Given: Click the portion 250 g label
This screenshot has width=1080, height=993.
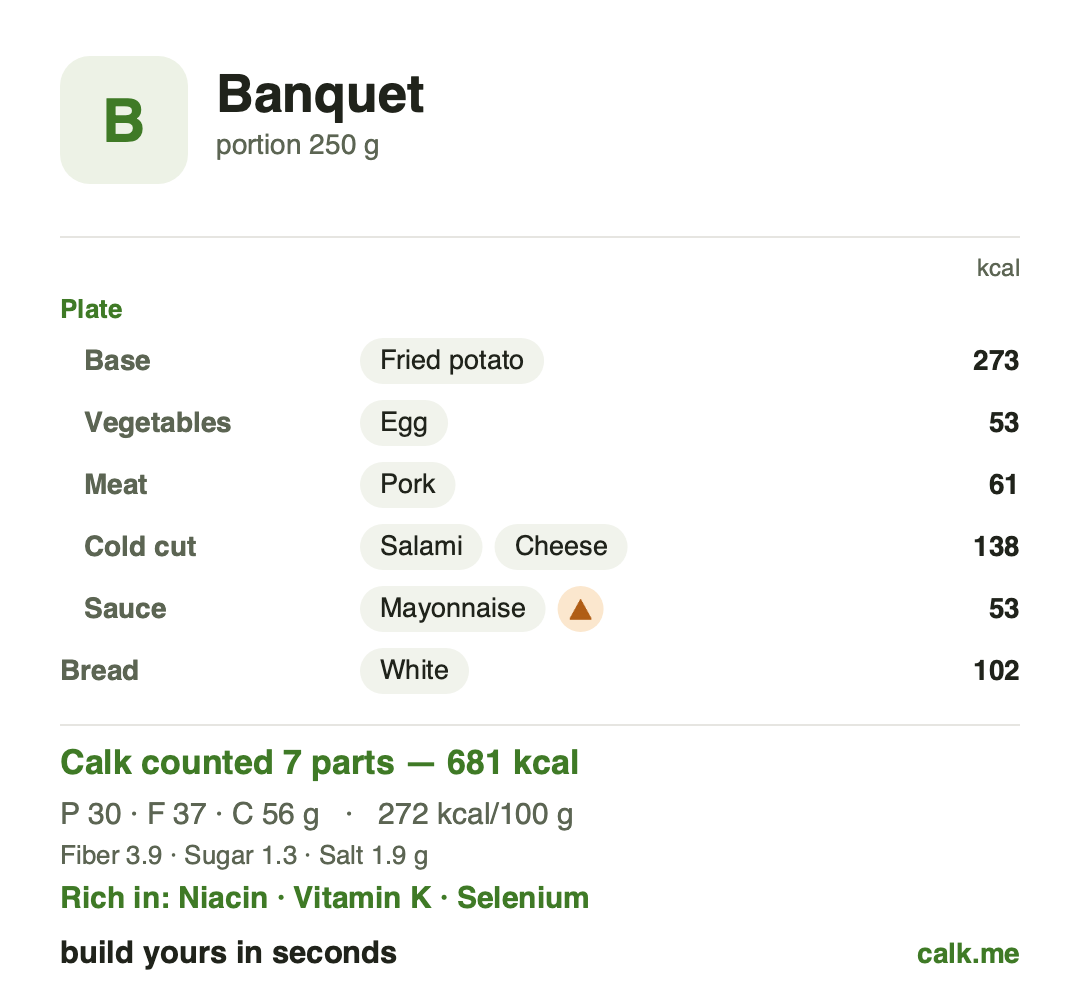Looking at the screenshot, I should coord(298,145).
